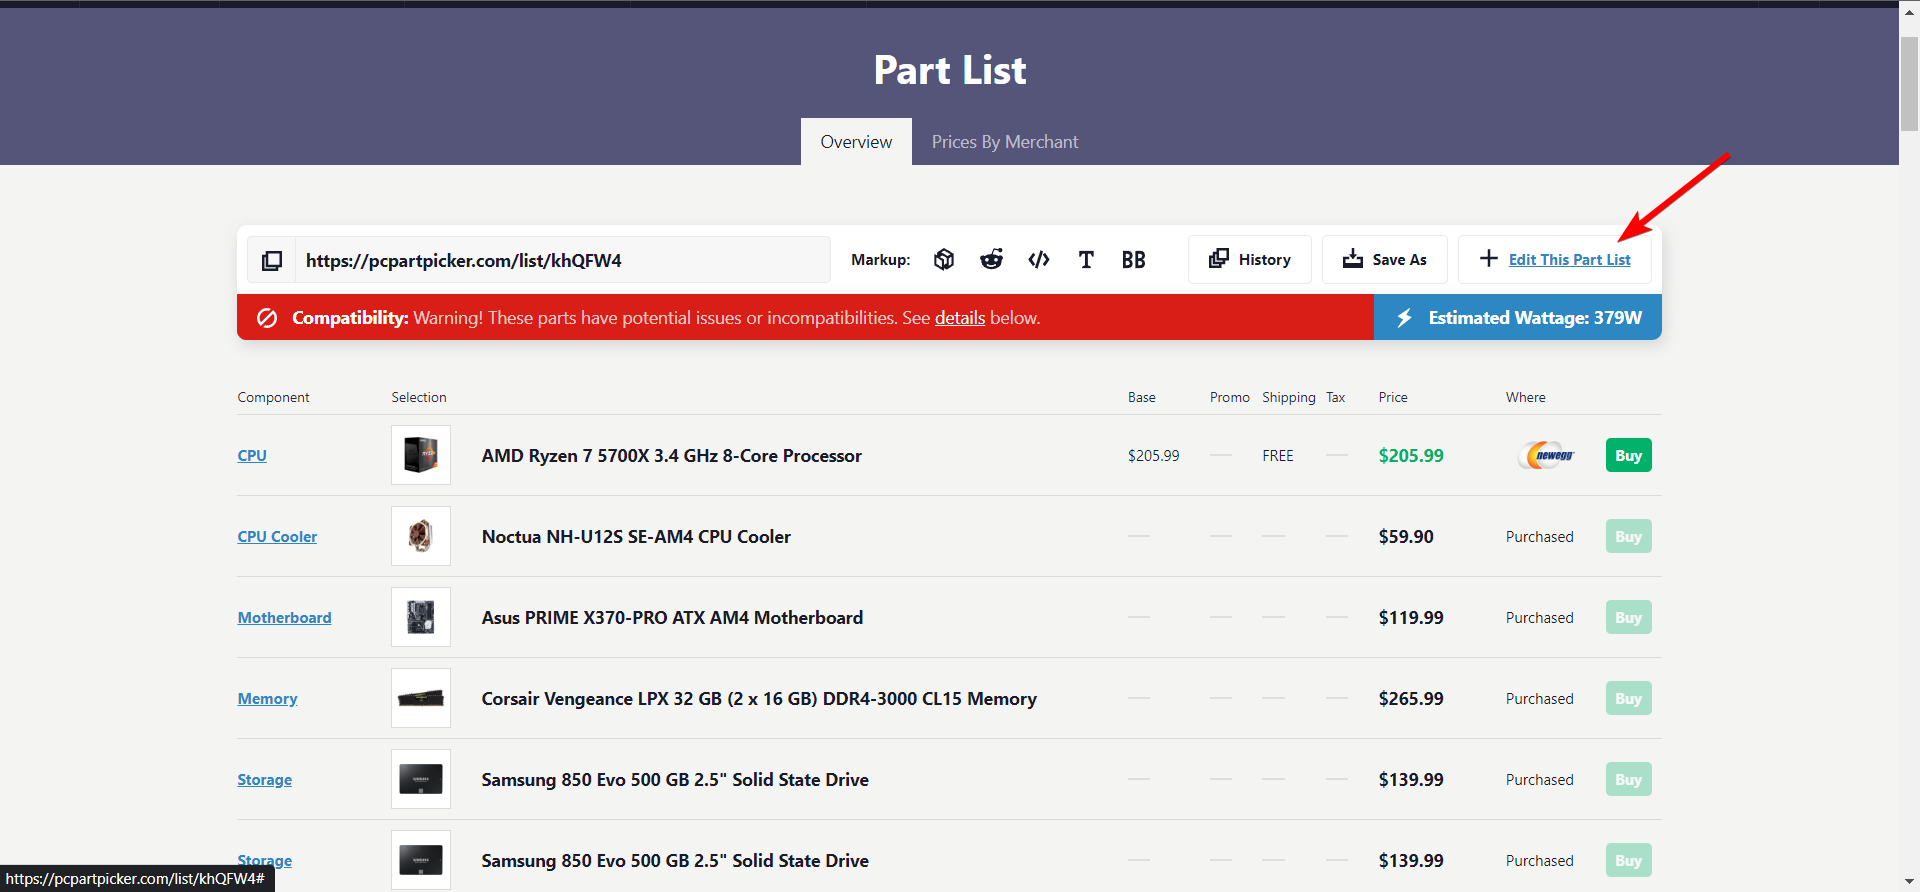Click the scrollbar down arrow

1909,881
